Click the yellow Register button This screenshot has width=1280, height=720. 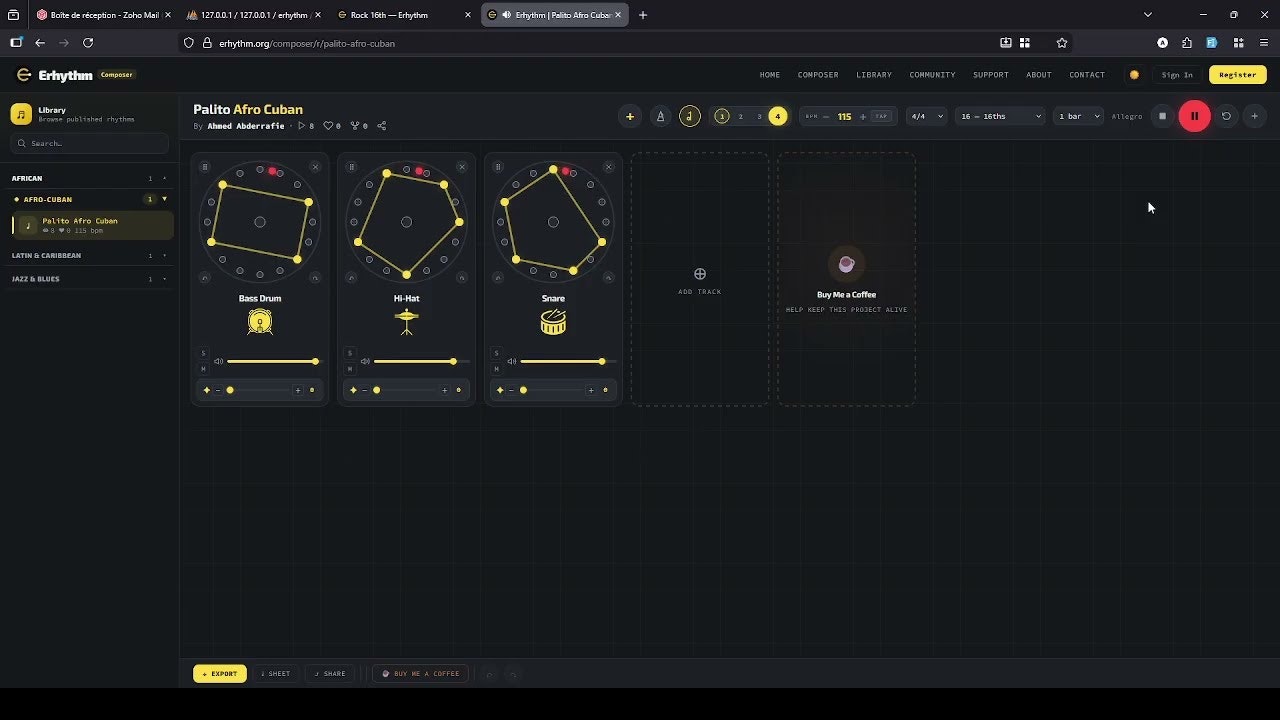tap(1237, 75)
